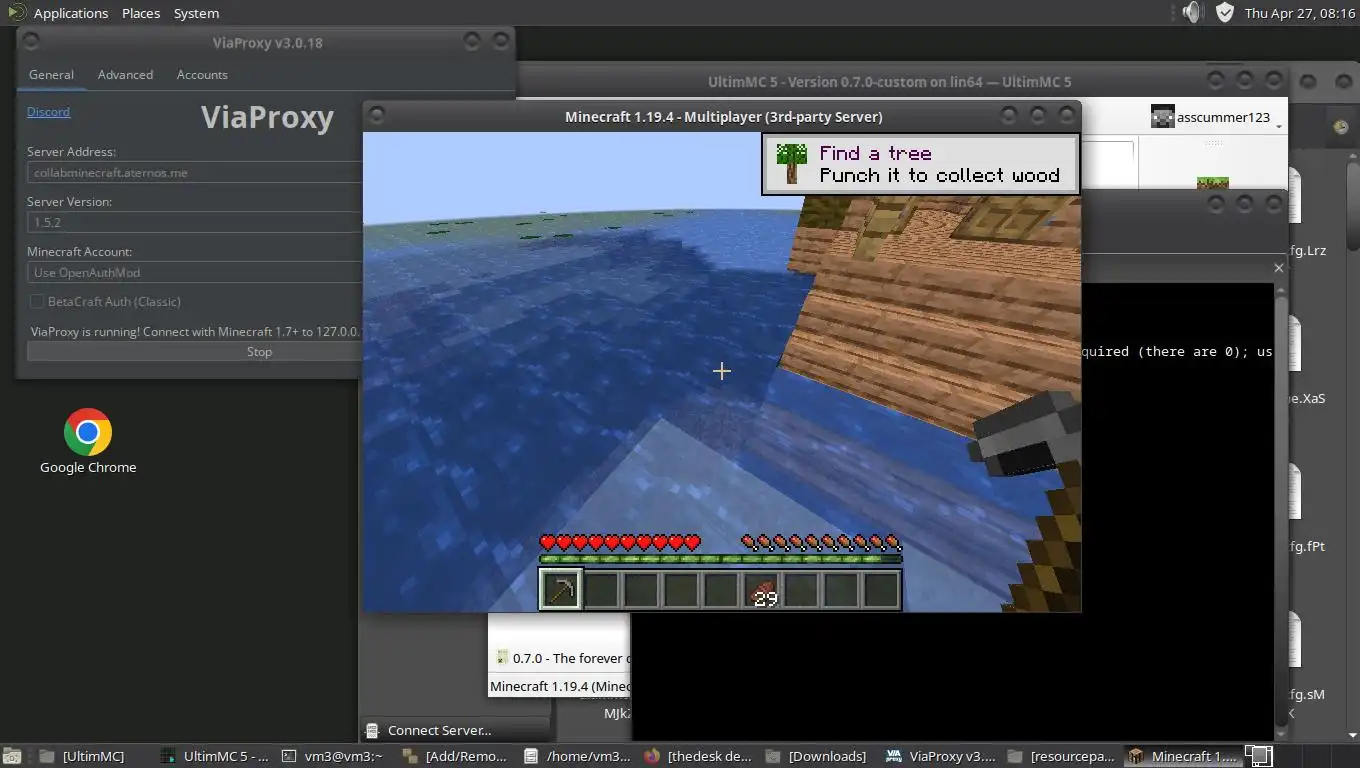The height and width of the screenshot is (768, 1360).
Task: Switch to the /home/vm3... taskbar item
Action: click(579, 756)
